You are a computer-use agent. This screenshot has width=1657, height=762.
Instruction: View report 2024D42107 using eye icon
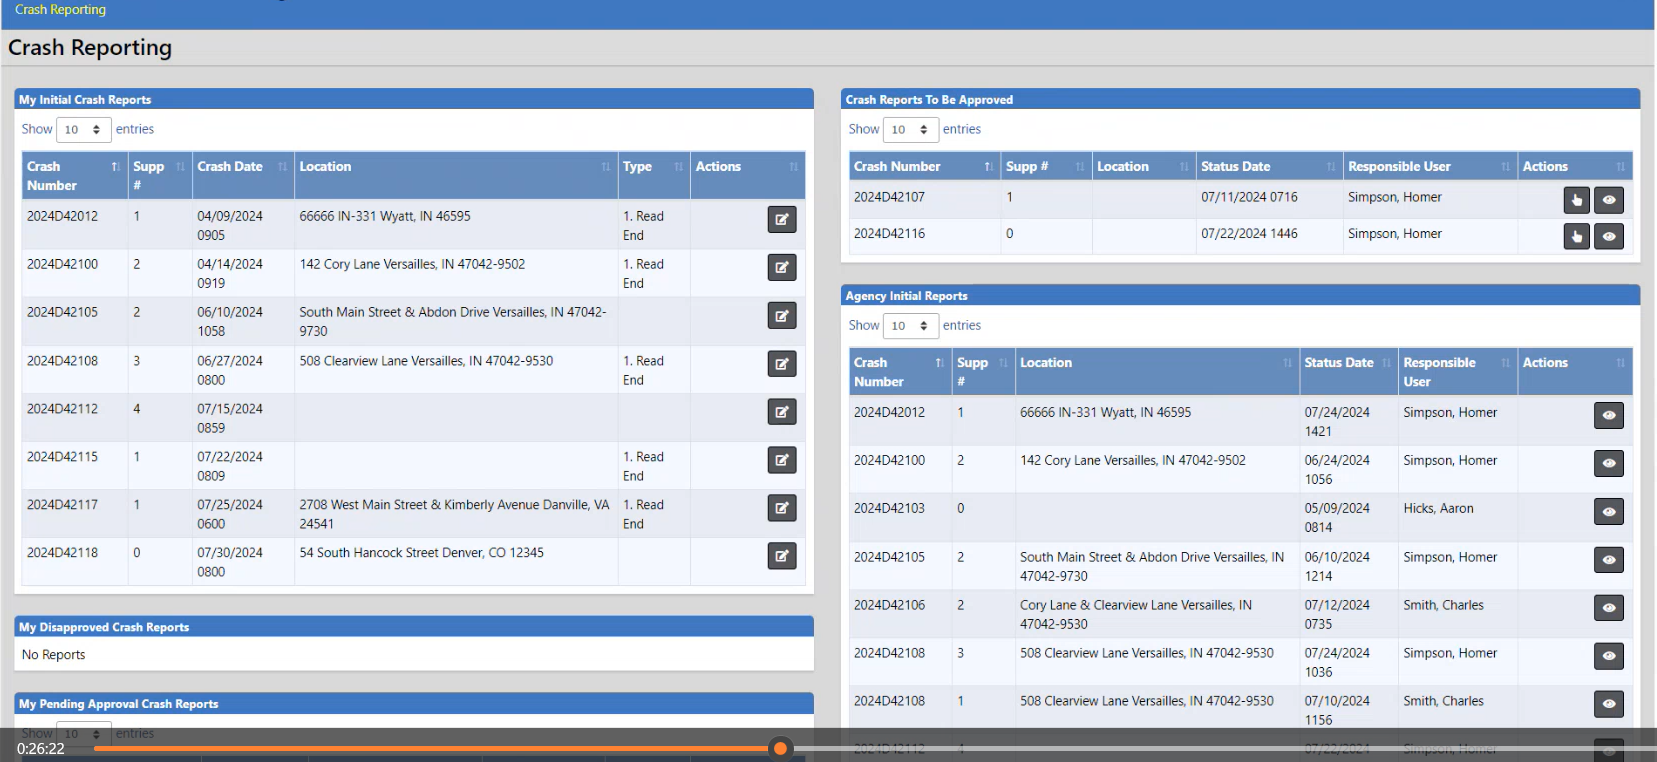(x=1608, y=200)
